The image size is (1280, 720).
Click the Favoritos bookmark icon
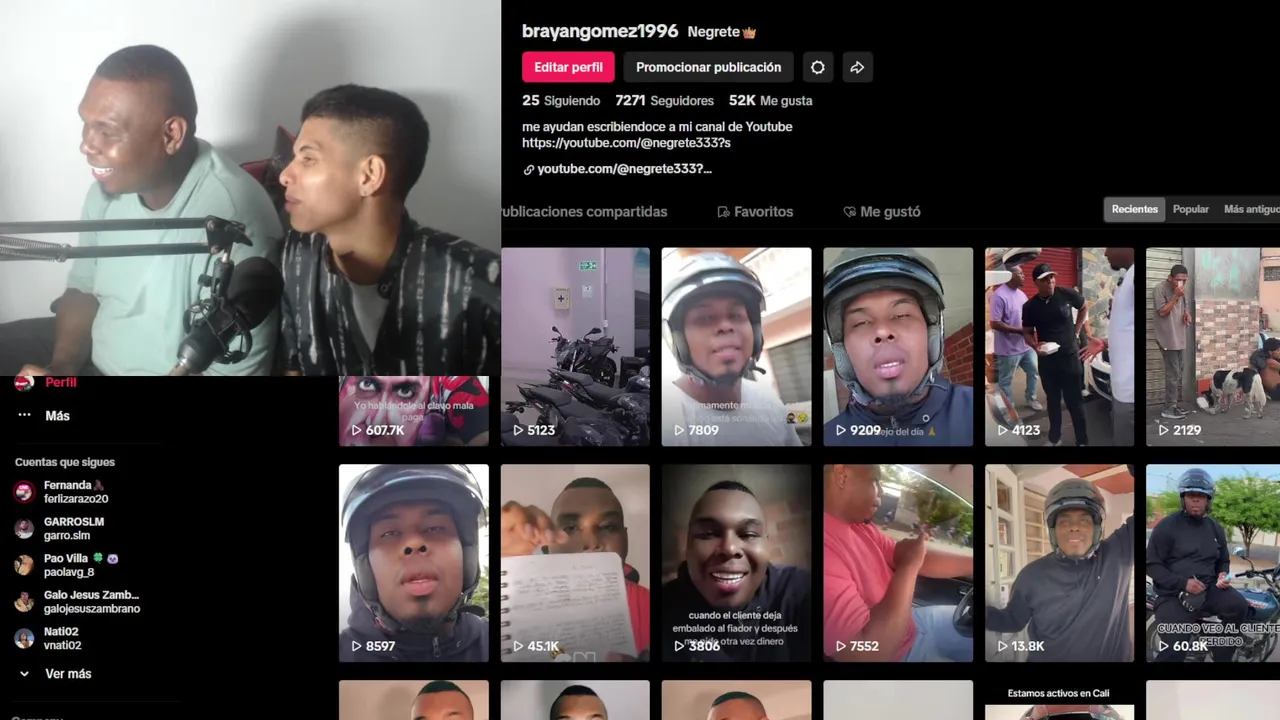723,212
